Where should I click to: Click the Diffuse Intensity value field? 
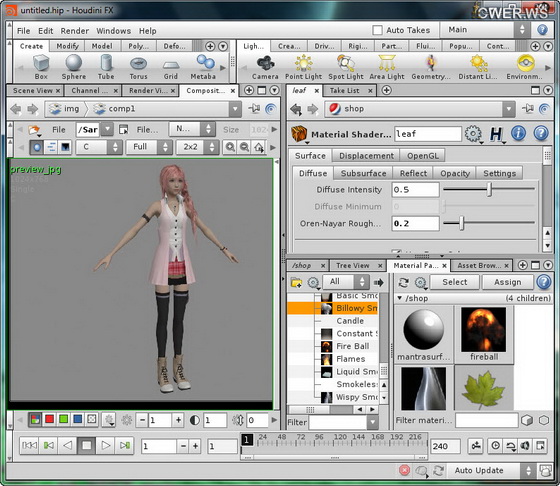tap(415, 190)
